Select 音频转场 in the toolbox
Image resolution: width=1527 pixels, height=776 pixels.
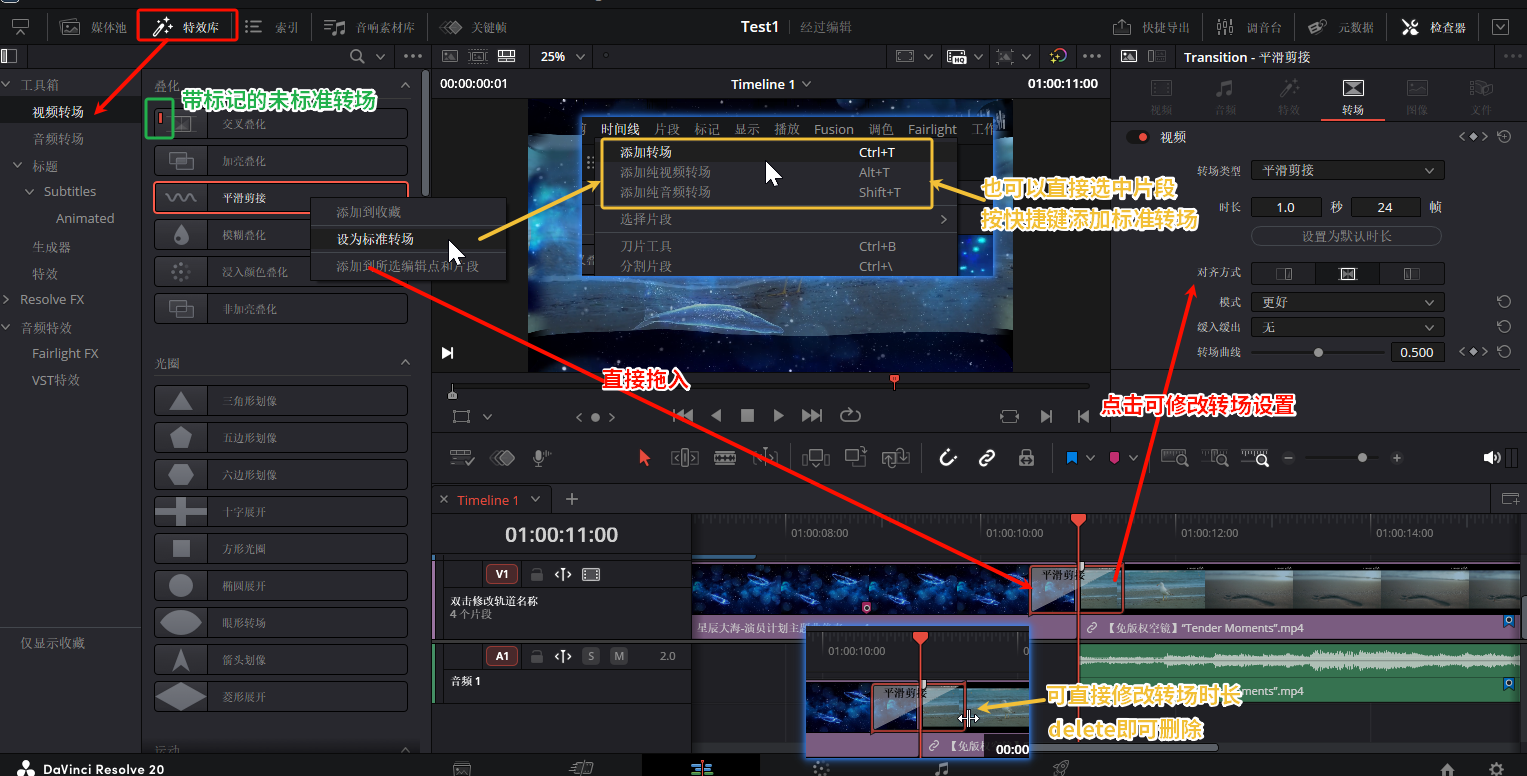tap(58, 139)
